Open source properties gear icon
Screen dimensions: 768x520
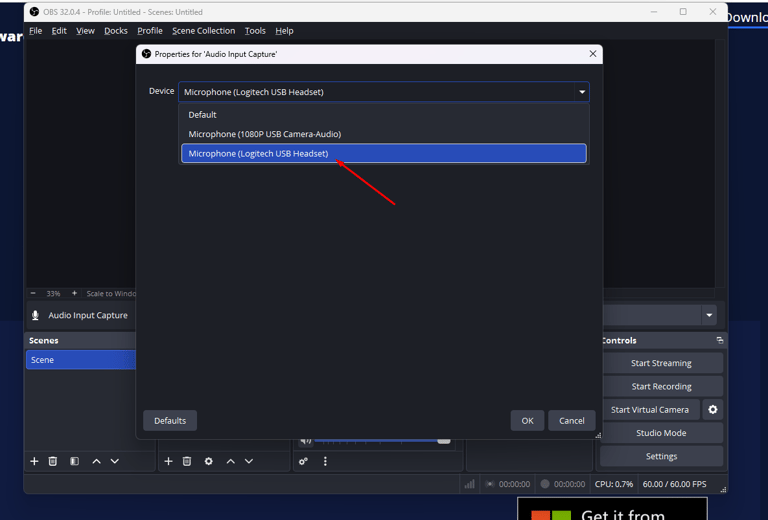click(209, 461)
